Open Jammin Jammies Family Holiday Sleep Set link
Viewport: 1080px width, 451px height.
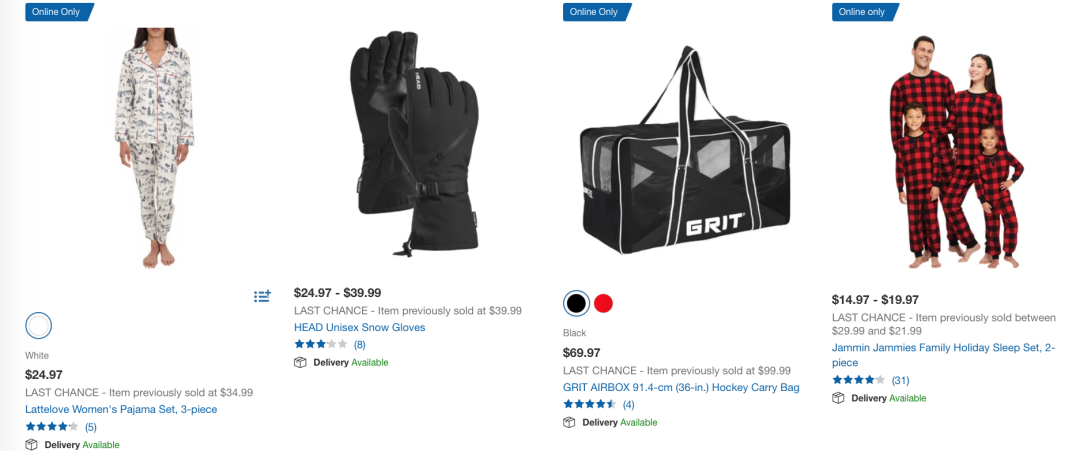coord(944,355)
